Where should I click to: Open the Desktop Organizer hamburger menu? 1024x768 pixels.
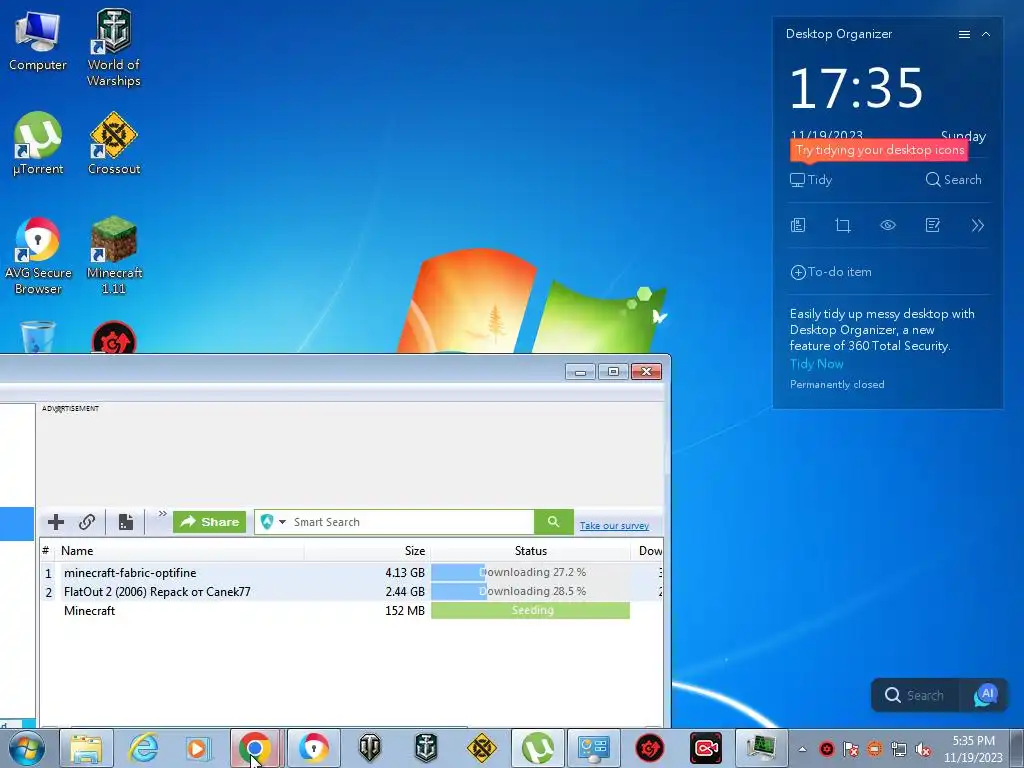coord(964,35)
